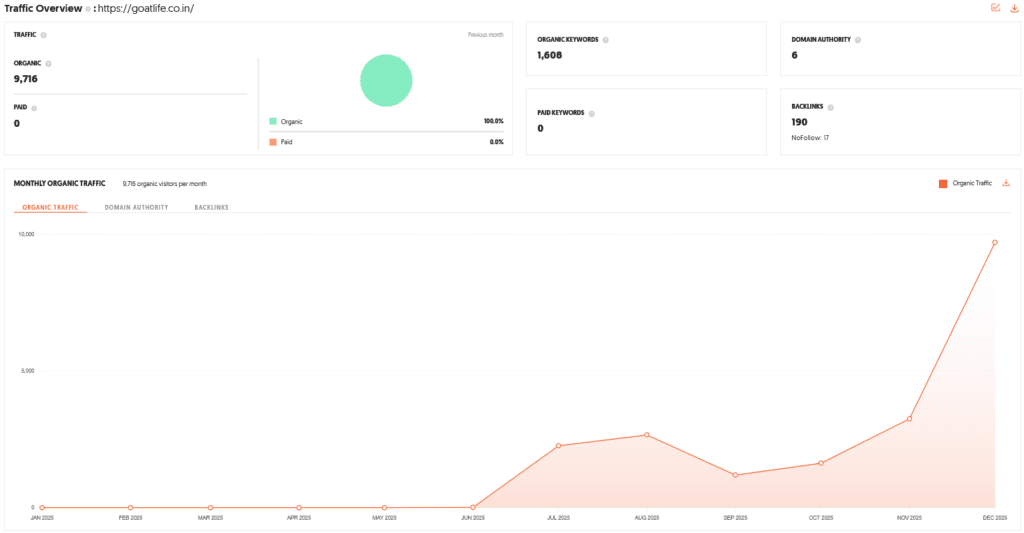Screen dimensions: 1024x533
Task: Click the MONTHLY ORGANIC TRAFFIC heading
Action: [x=59, y=184]
